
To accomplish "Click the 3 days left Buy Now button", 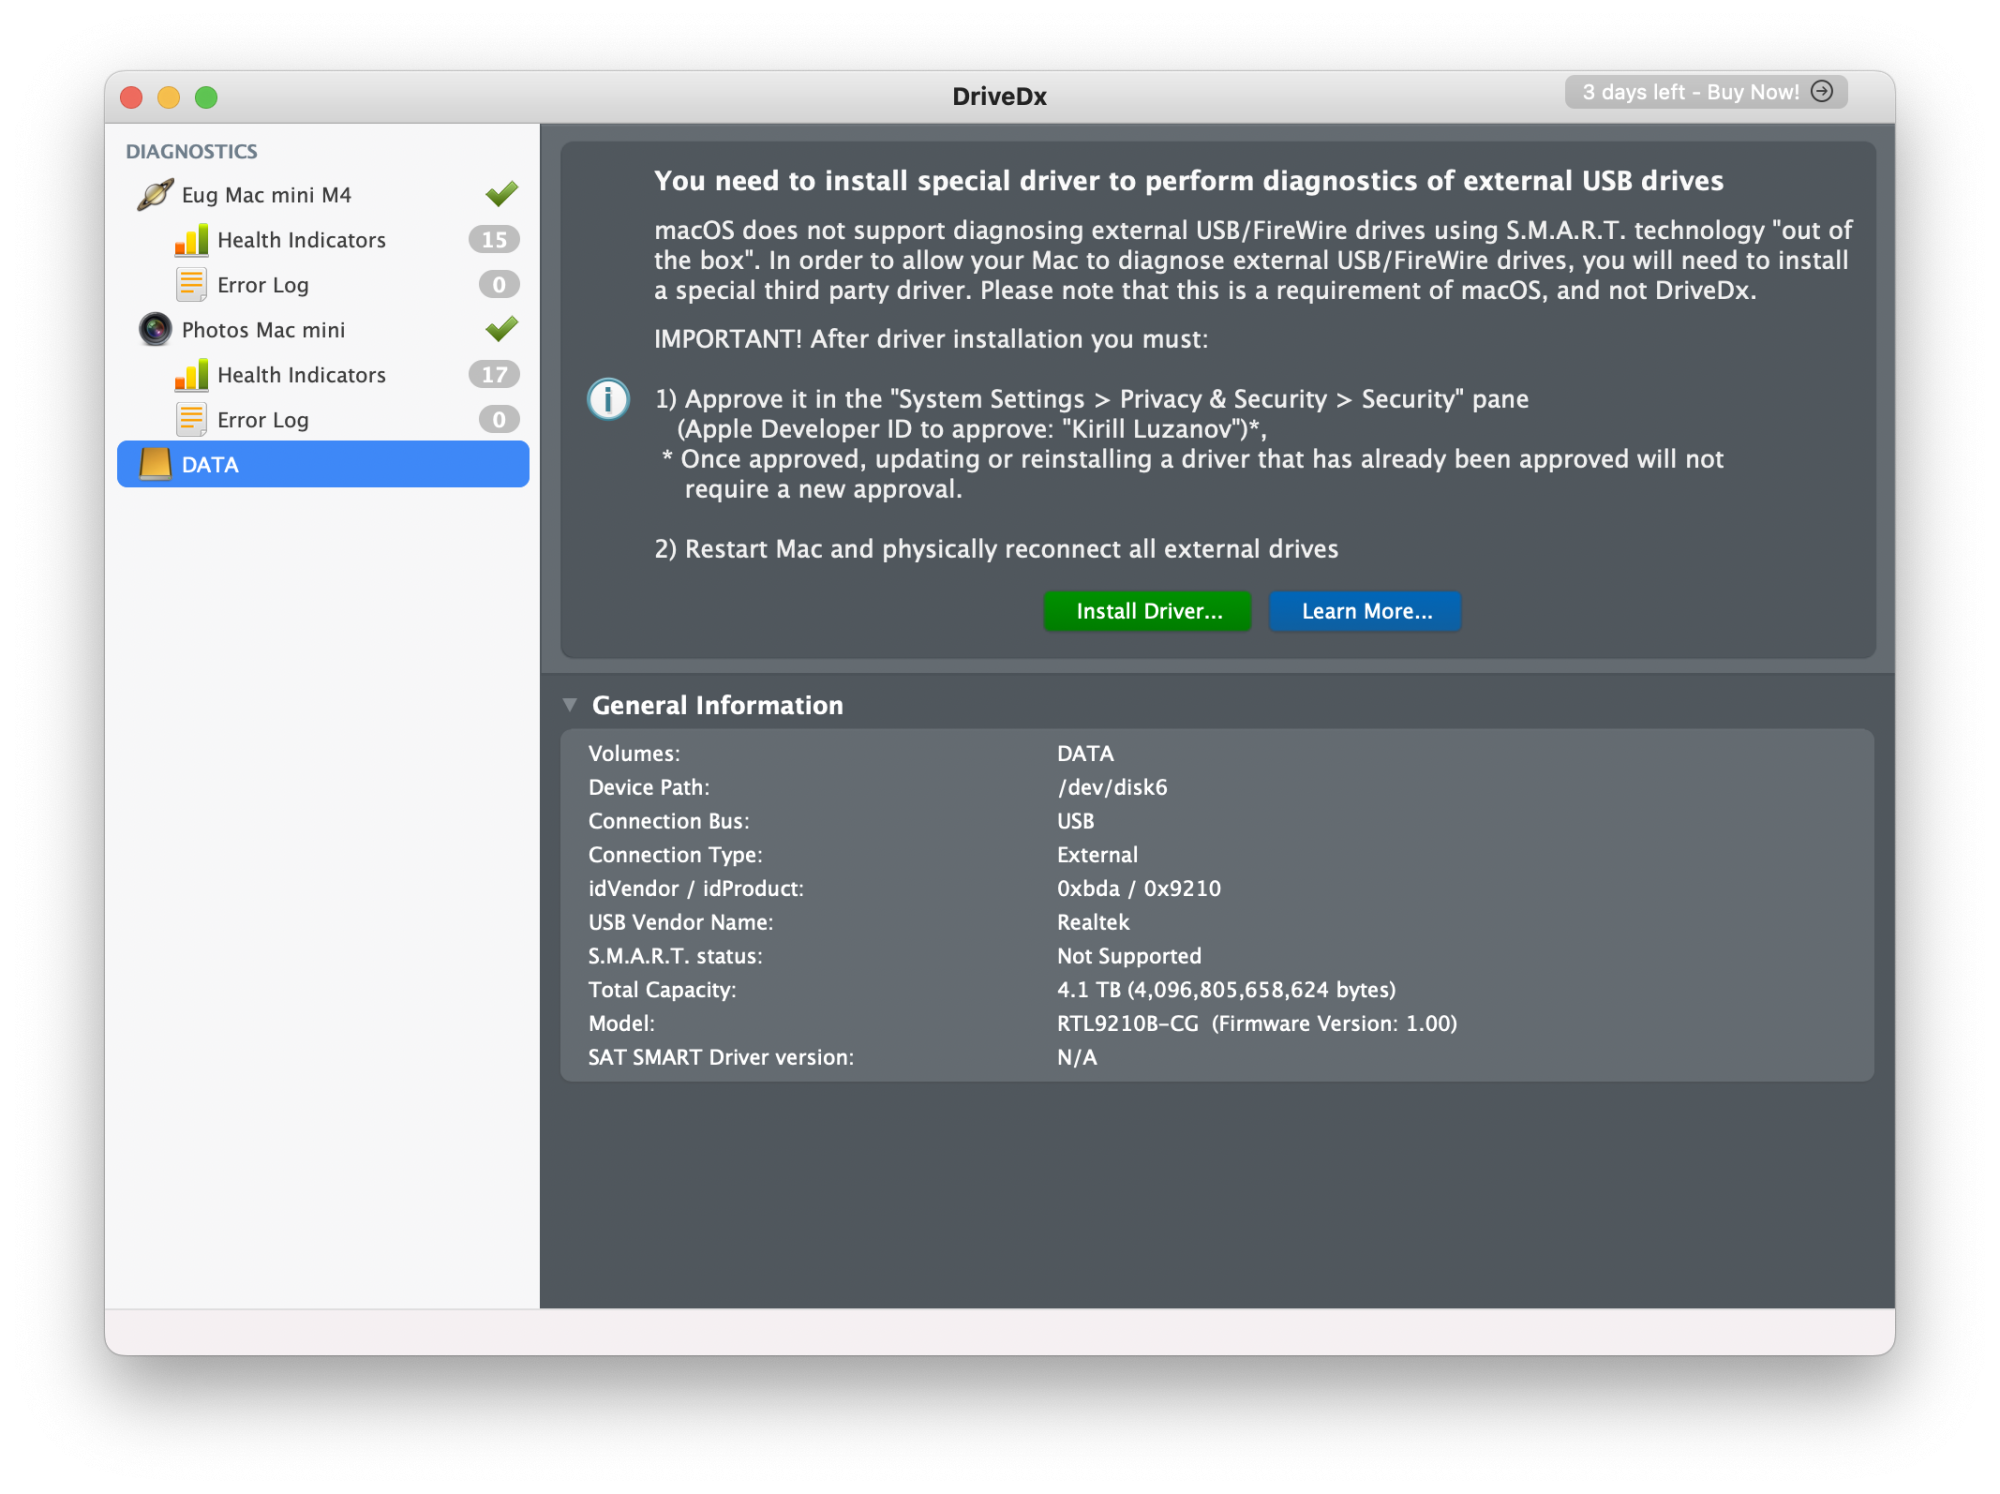I will [x=1690, y=92].
